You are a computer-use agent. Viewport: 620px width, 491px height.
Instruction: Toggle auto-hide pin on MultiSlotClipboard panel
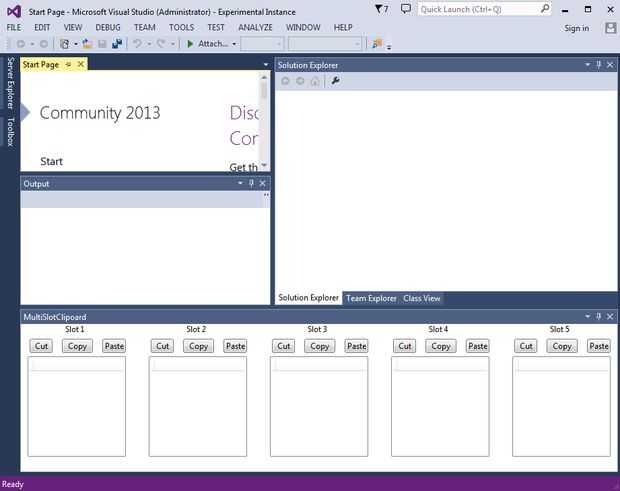coord(599,316)
